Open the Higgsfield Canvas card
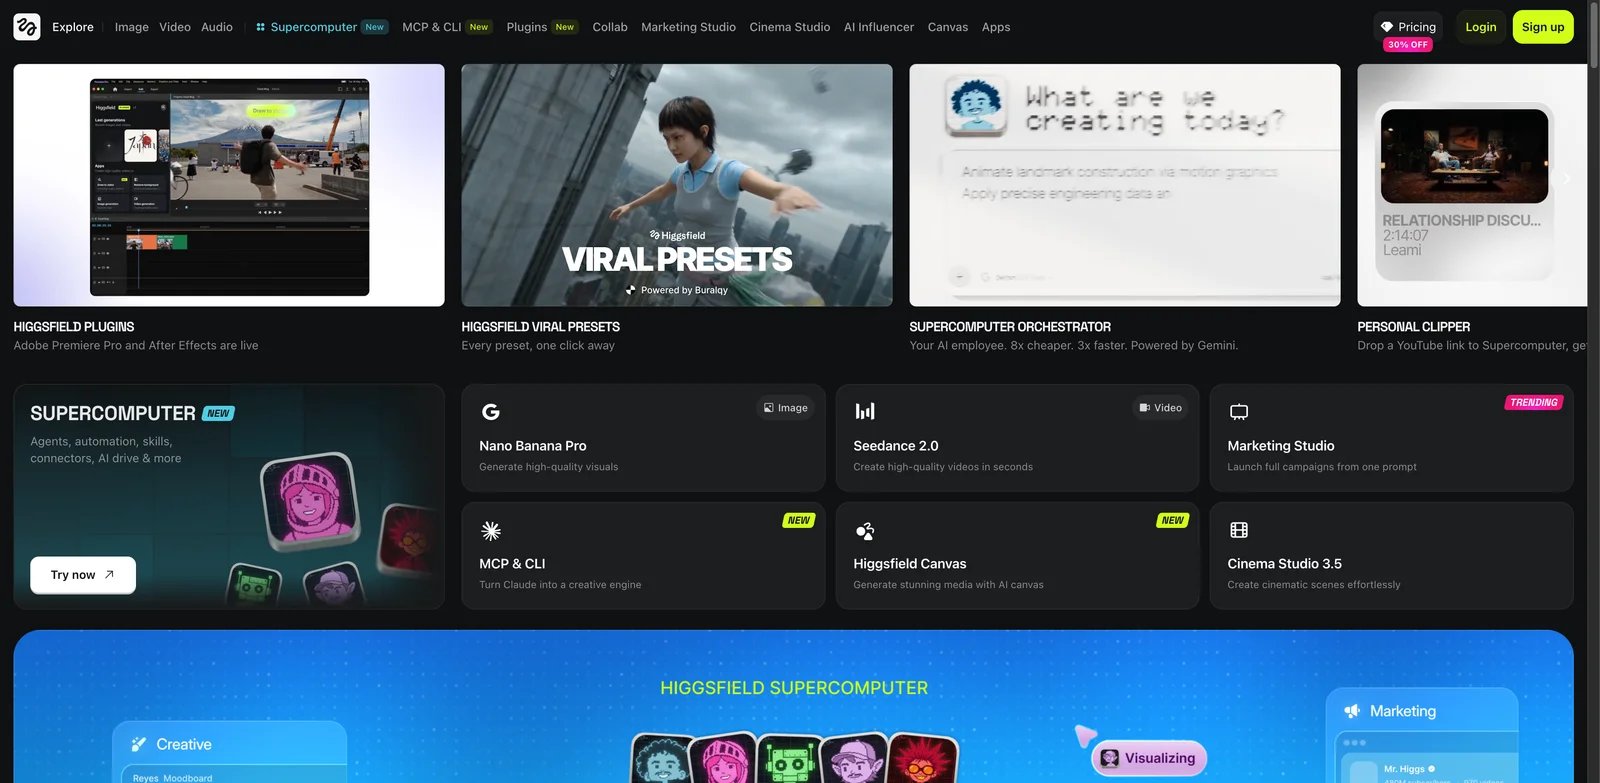1600x783 pixels. (1017, 556)
